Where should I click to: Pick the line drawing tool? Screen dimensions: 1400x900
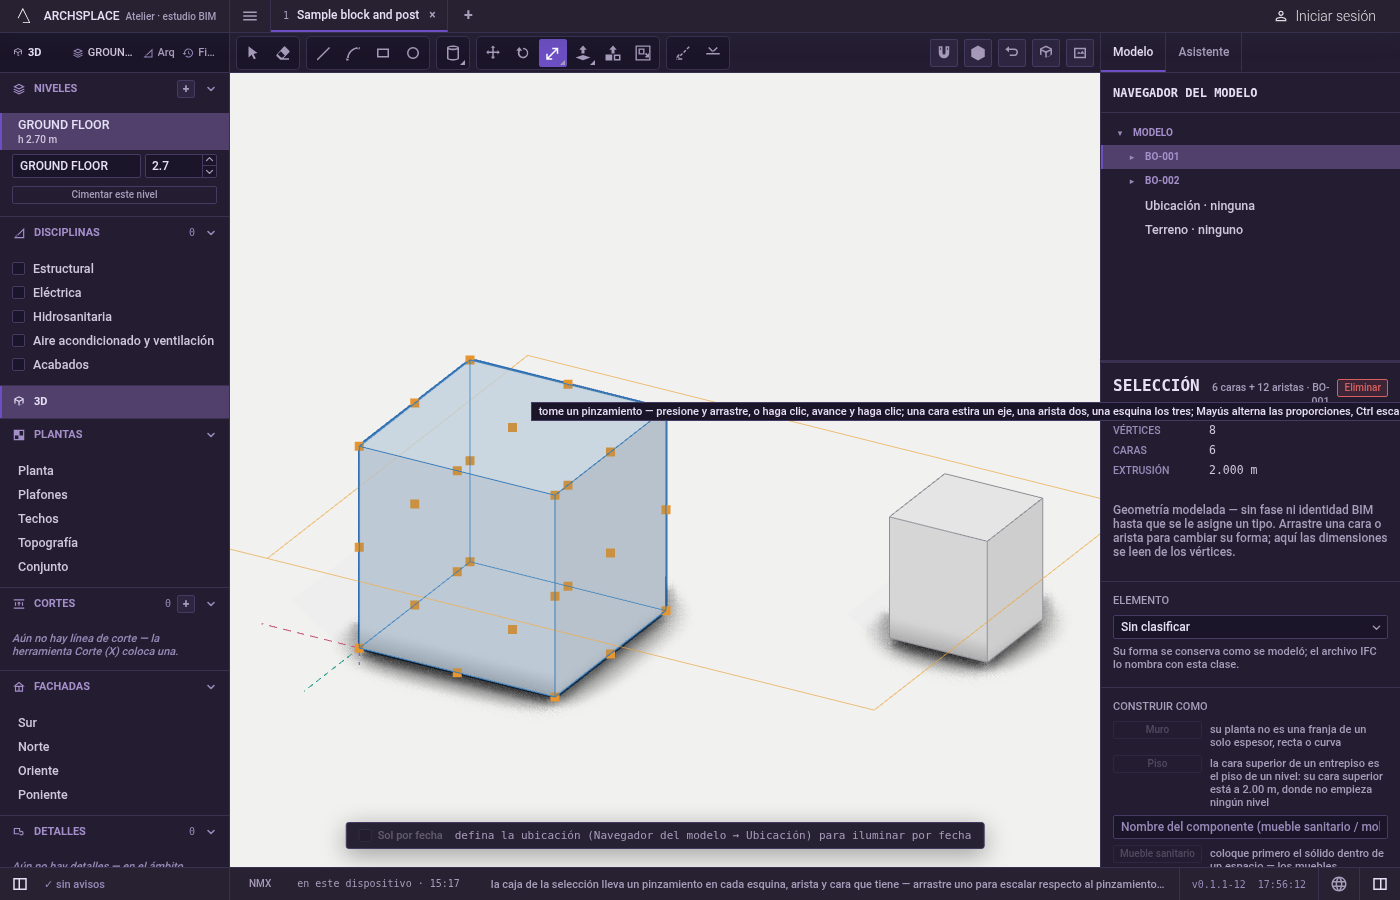(x=323, y=53)
